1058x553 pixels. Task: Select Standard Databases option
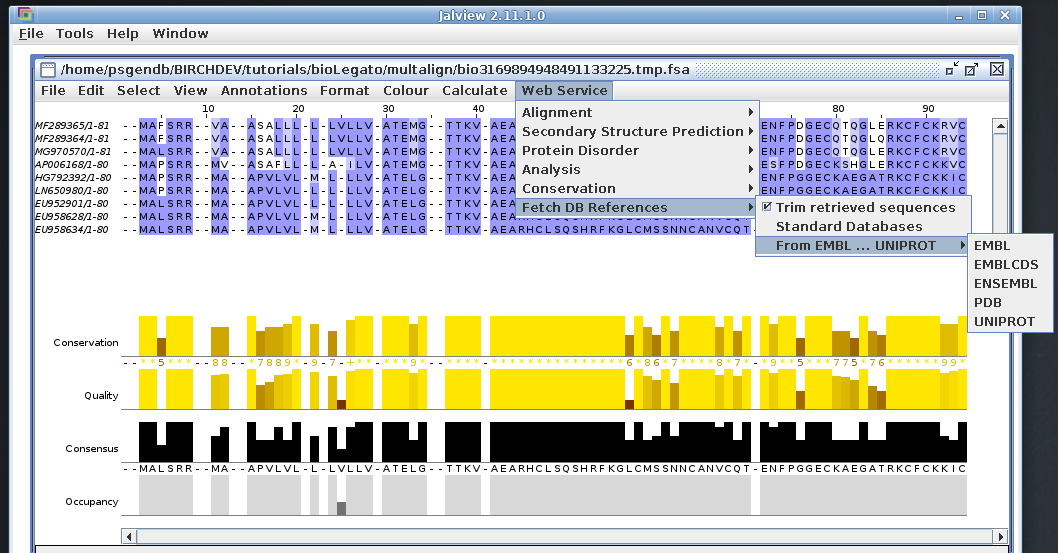(848, 227)
